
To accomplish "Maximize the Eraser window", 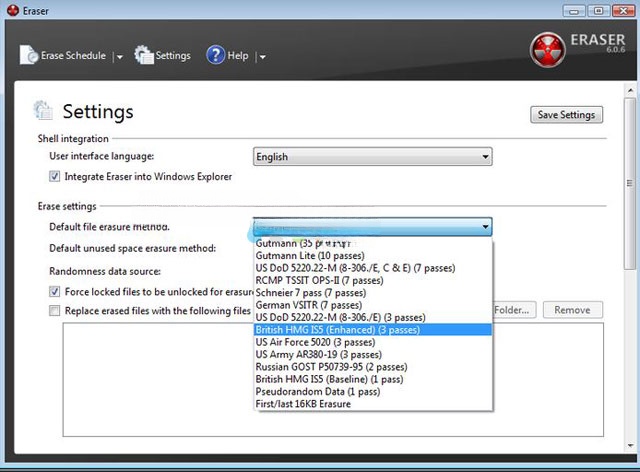I will pyautogui.click(x=598, y=11).
